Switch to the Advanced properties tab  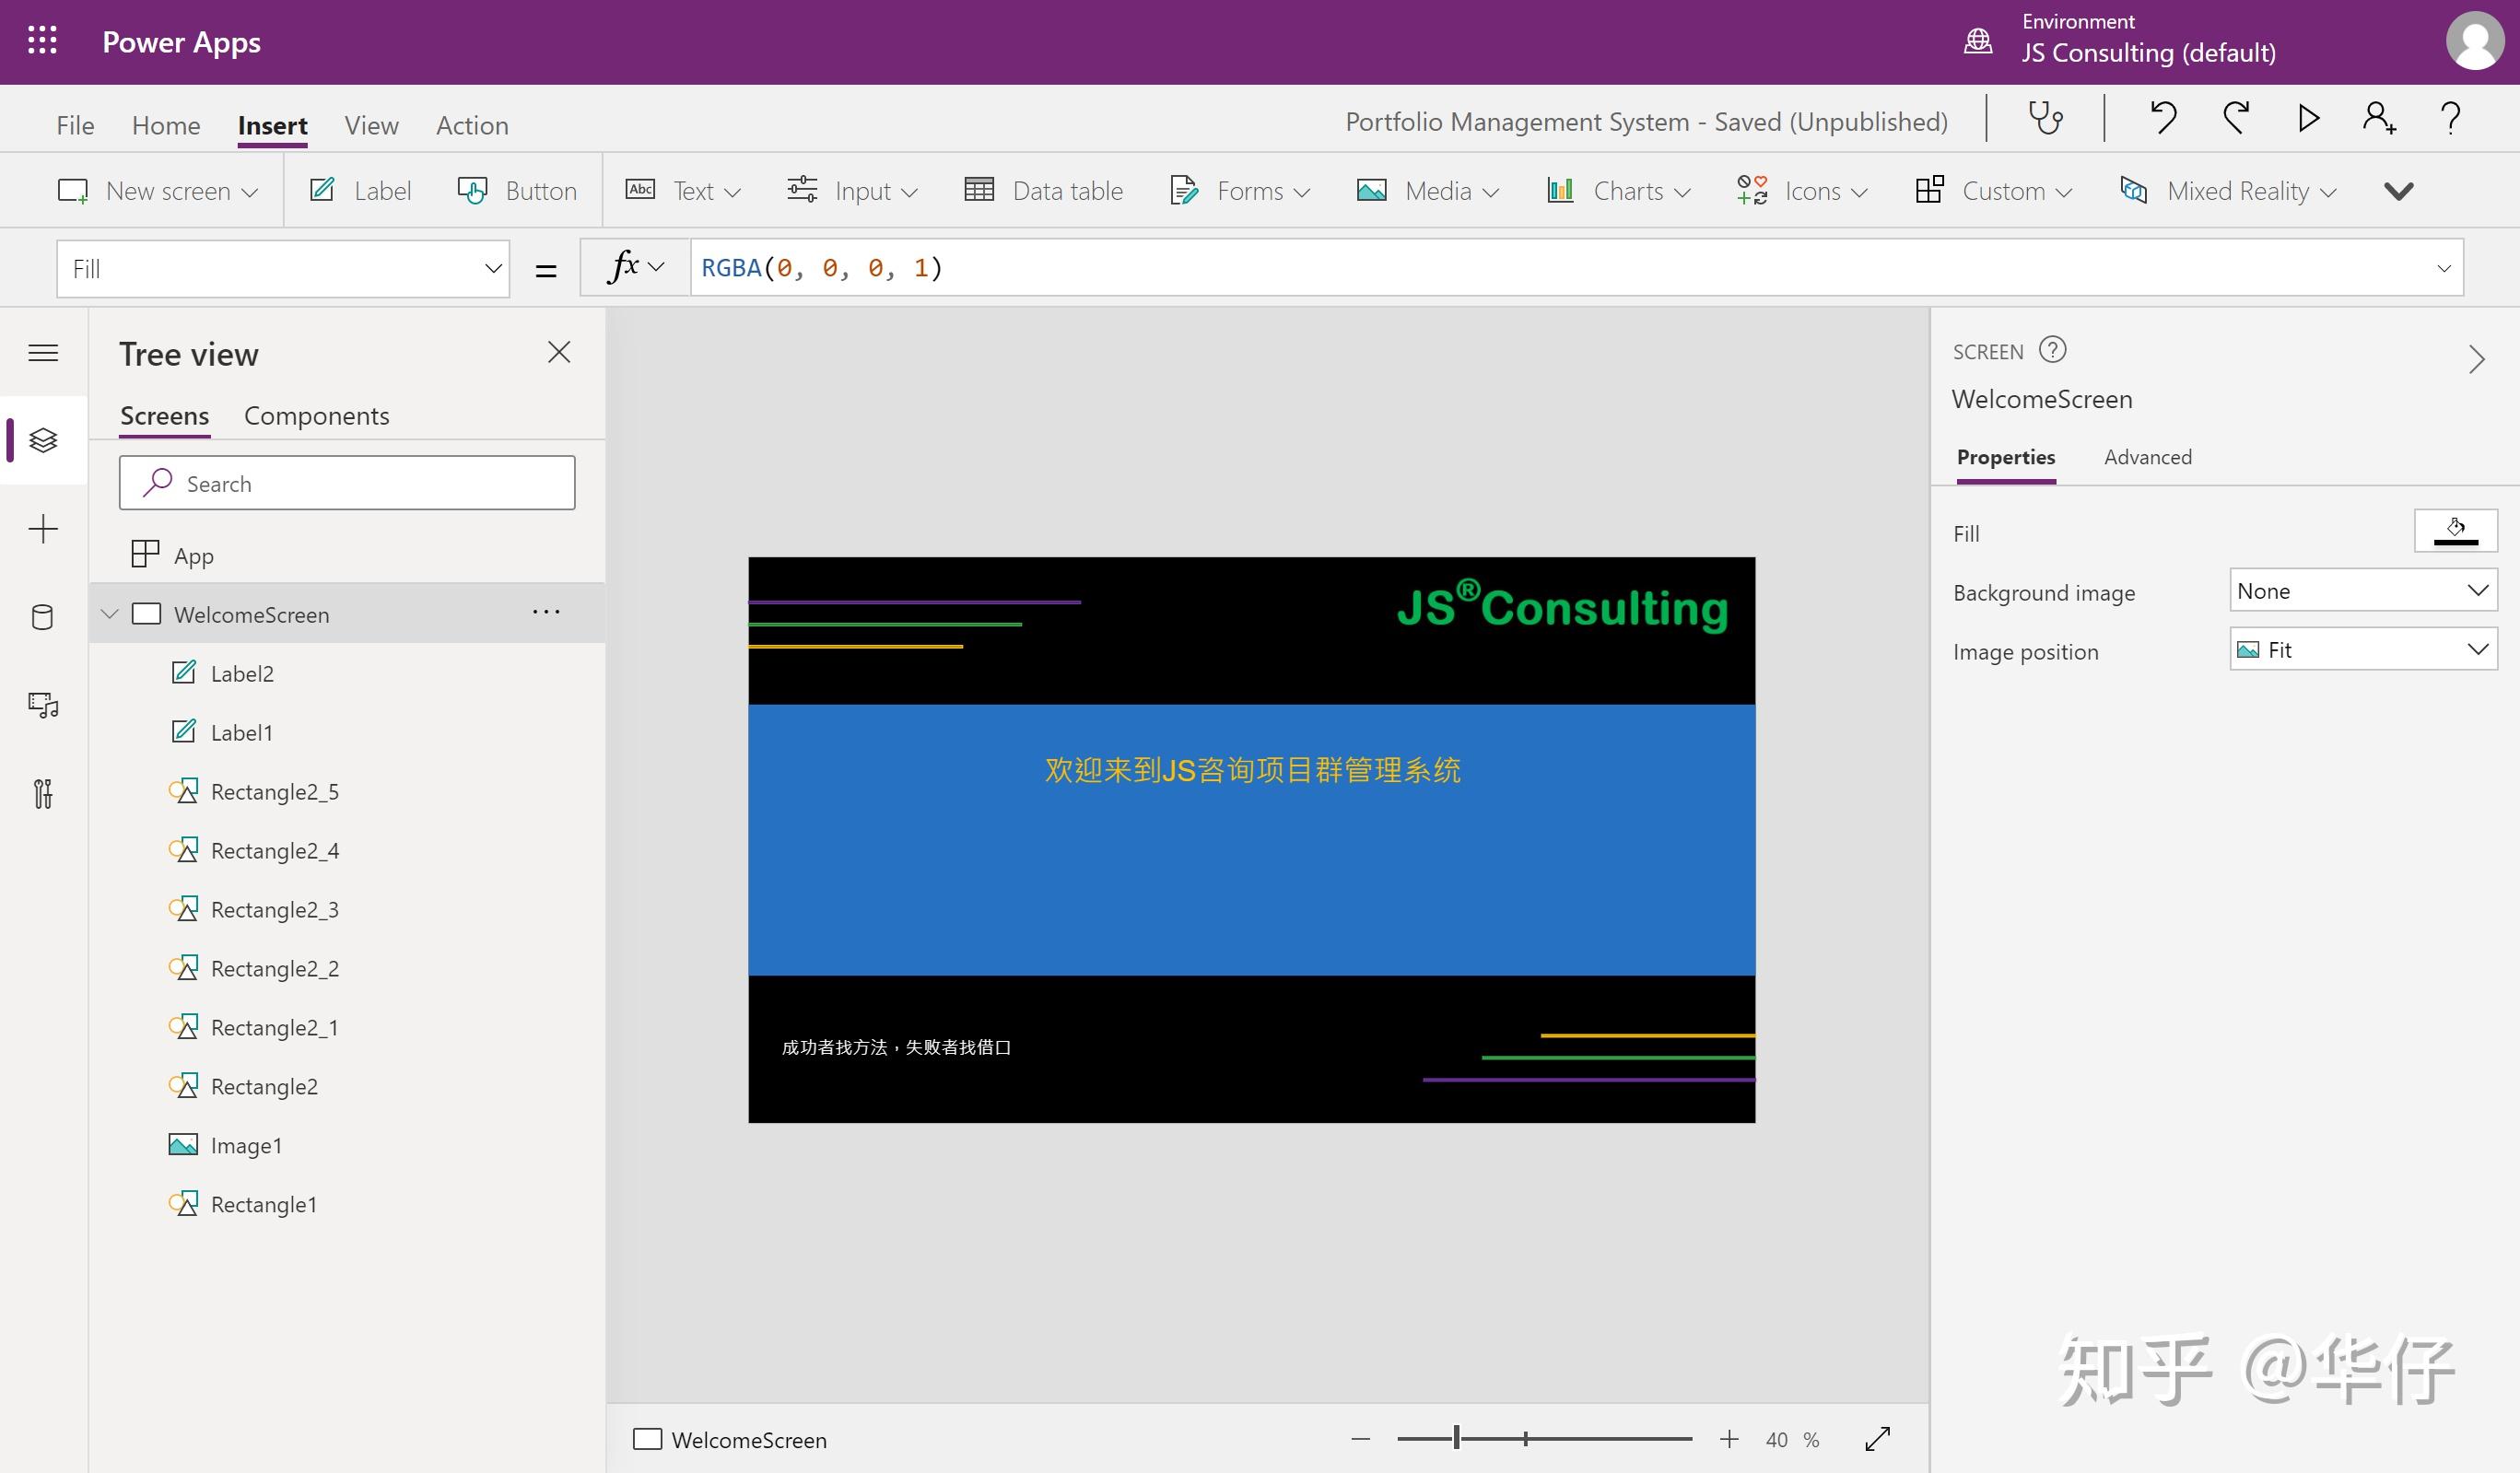coord(2147,457)
